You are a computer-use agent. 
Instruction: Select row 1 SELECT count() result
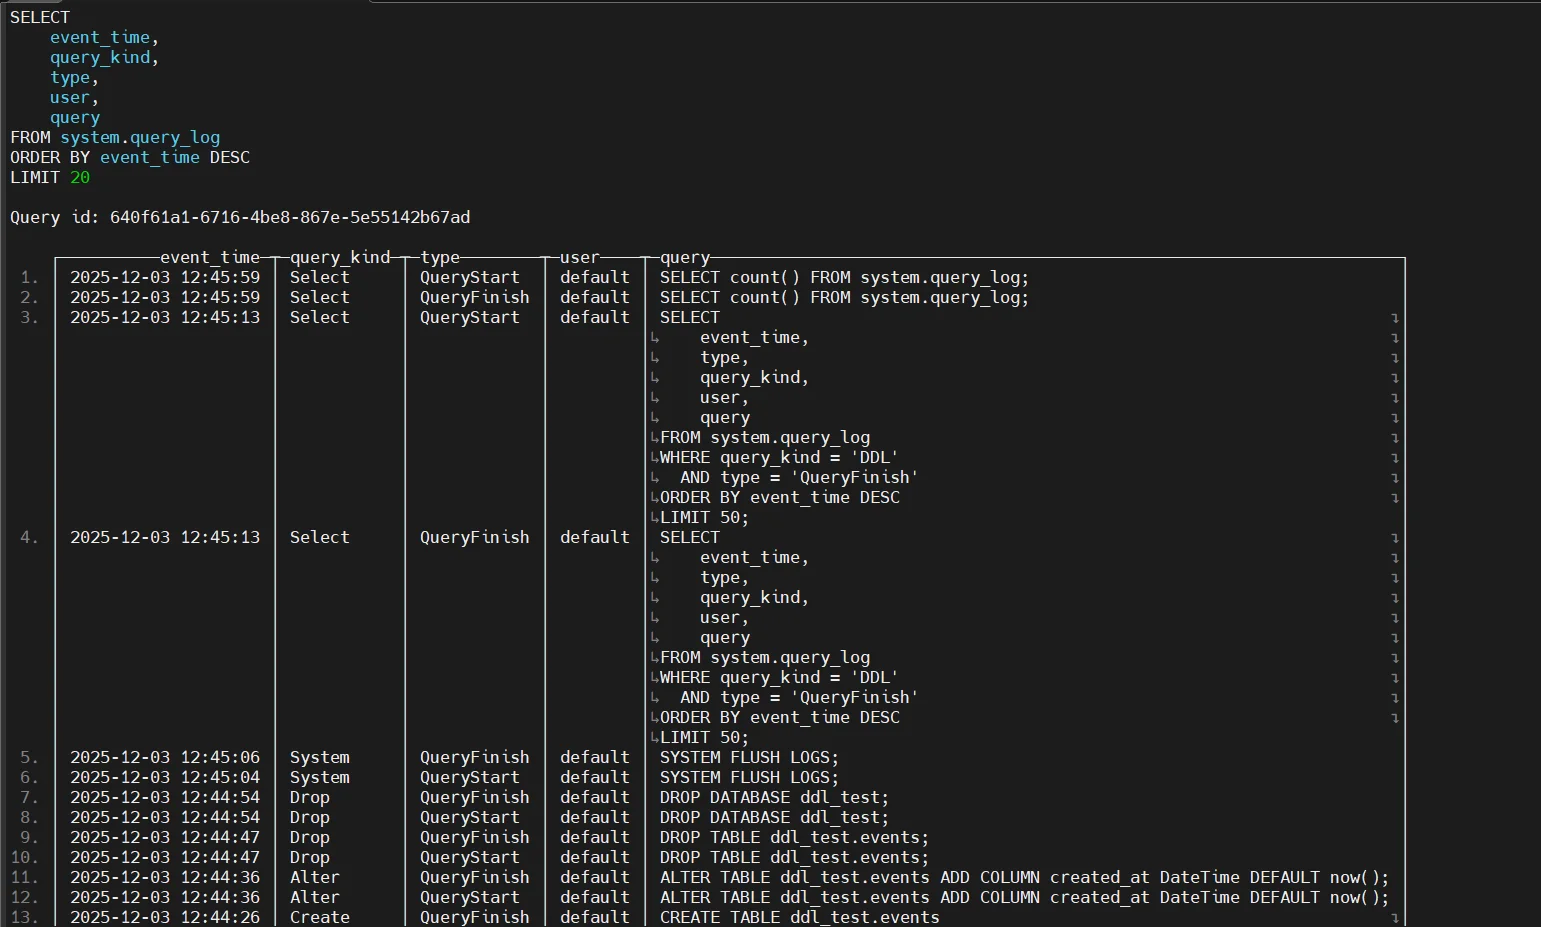843,277
